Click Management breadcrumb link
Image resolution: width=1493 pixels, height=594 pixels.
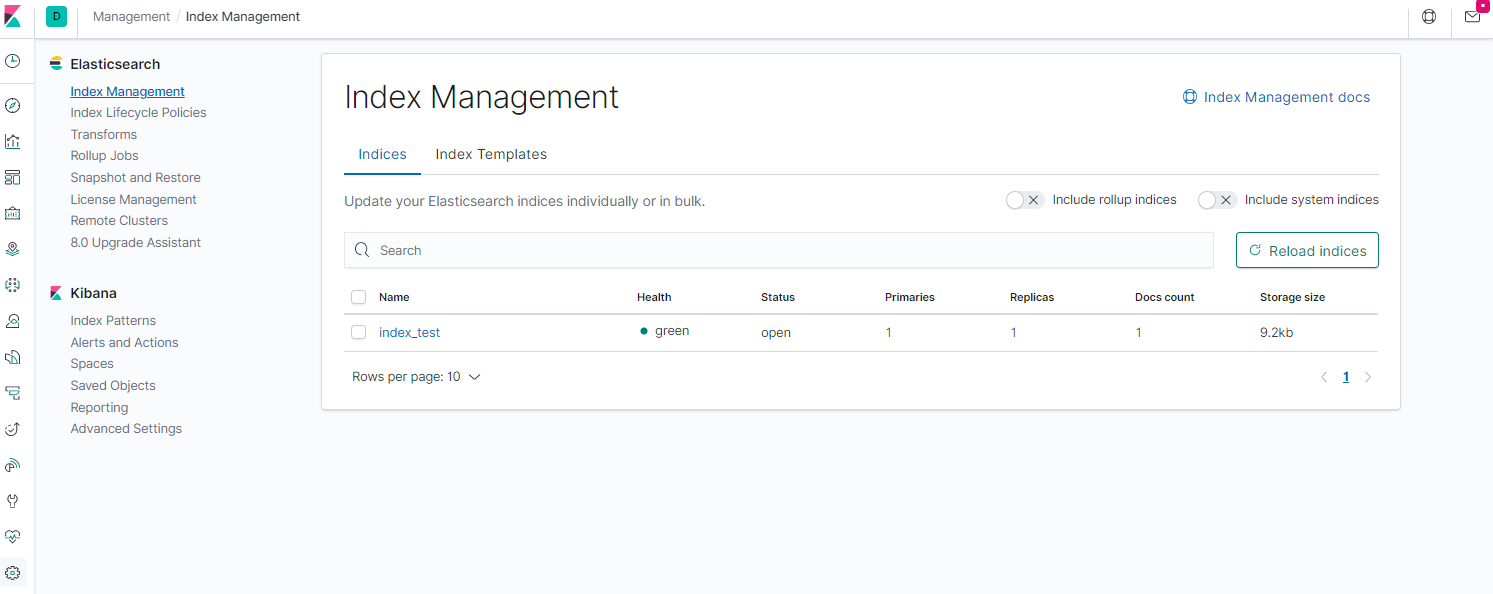click(x=131, y=16)
